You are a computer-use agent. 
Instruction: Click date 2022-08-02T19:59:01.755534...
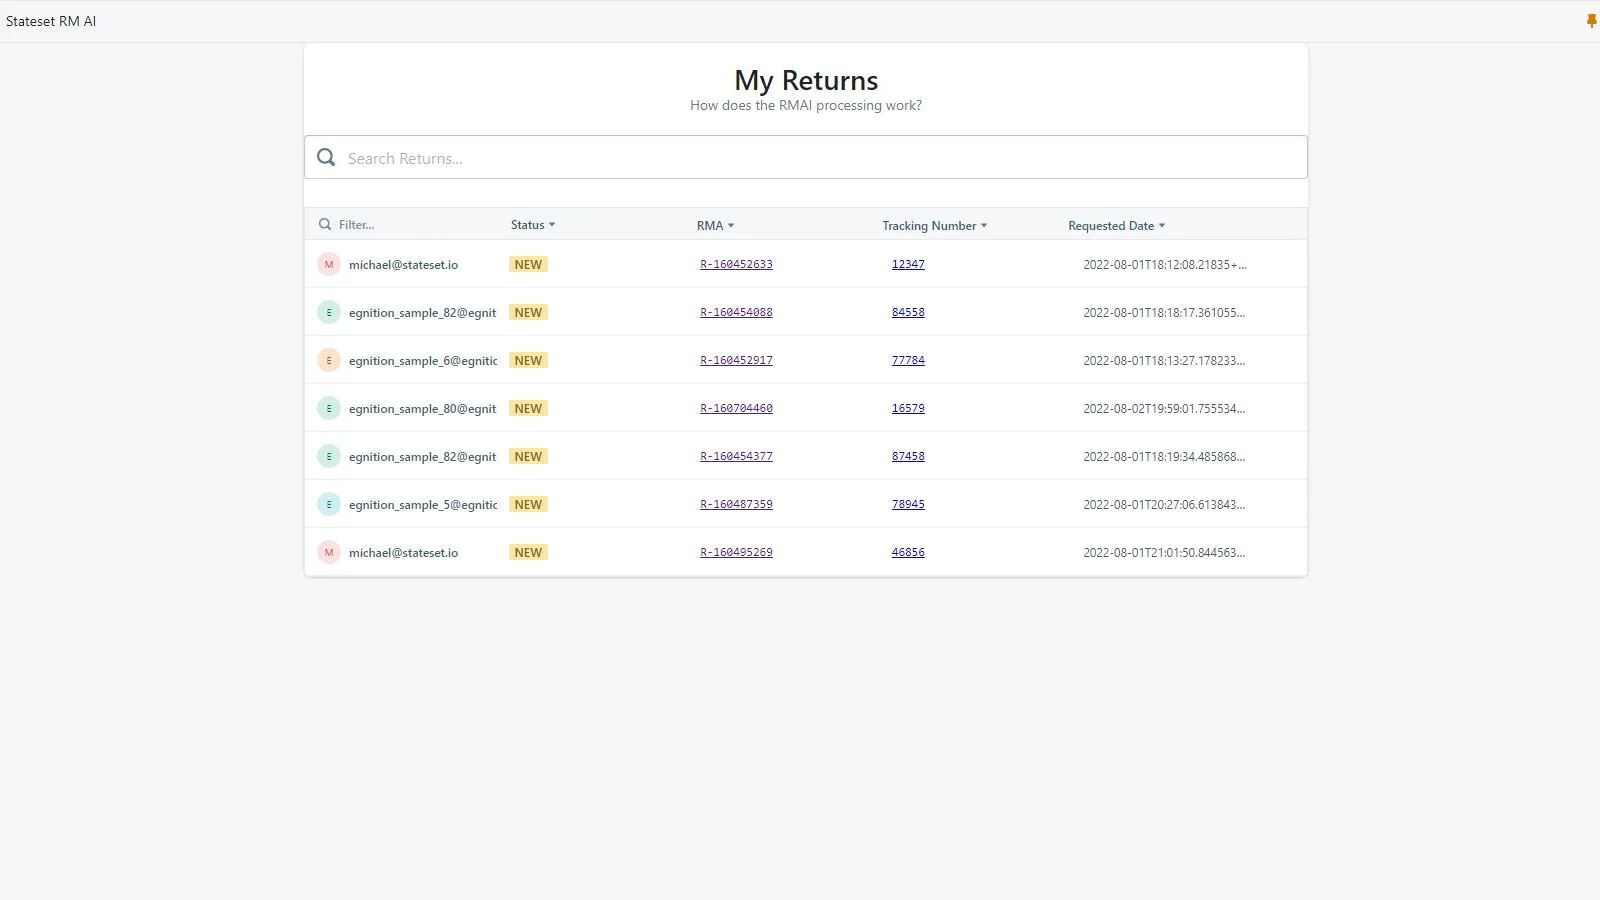[x=1164, y=409]
